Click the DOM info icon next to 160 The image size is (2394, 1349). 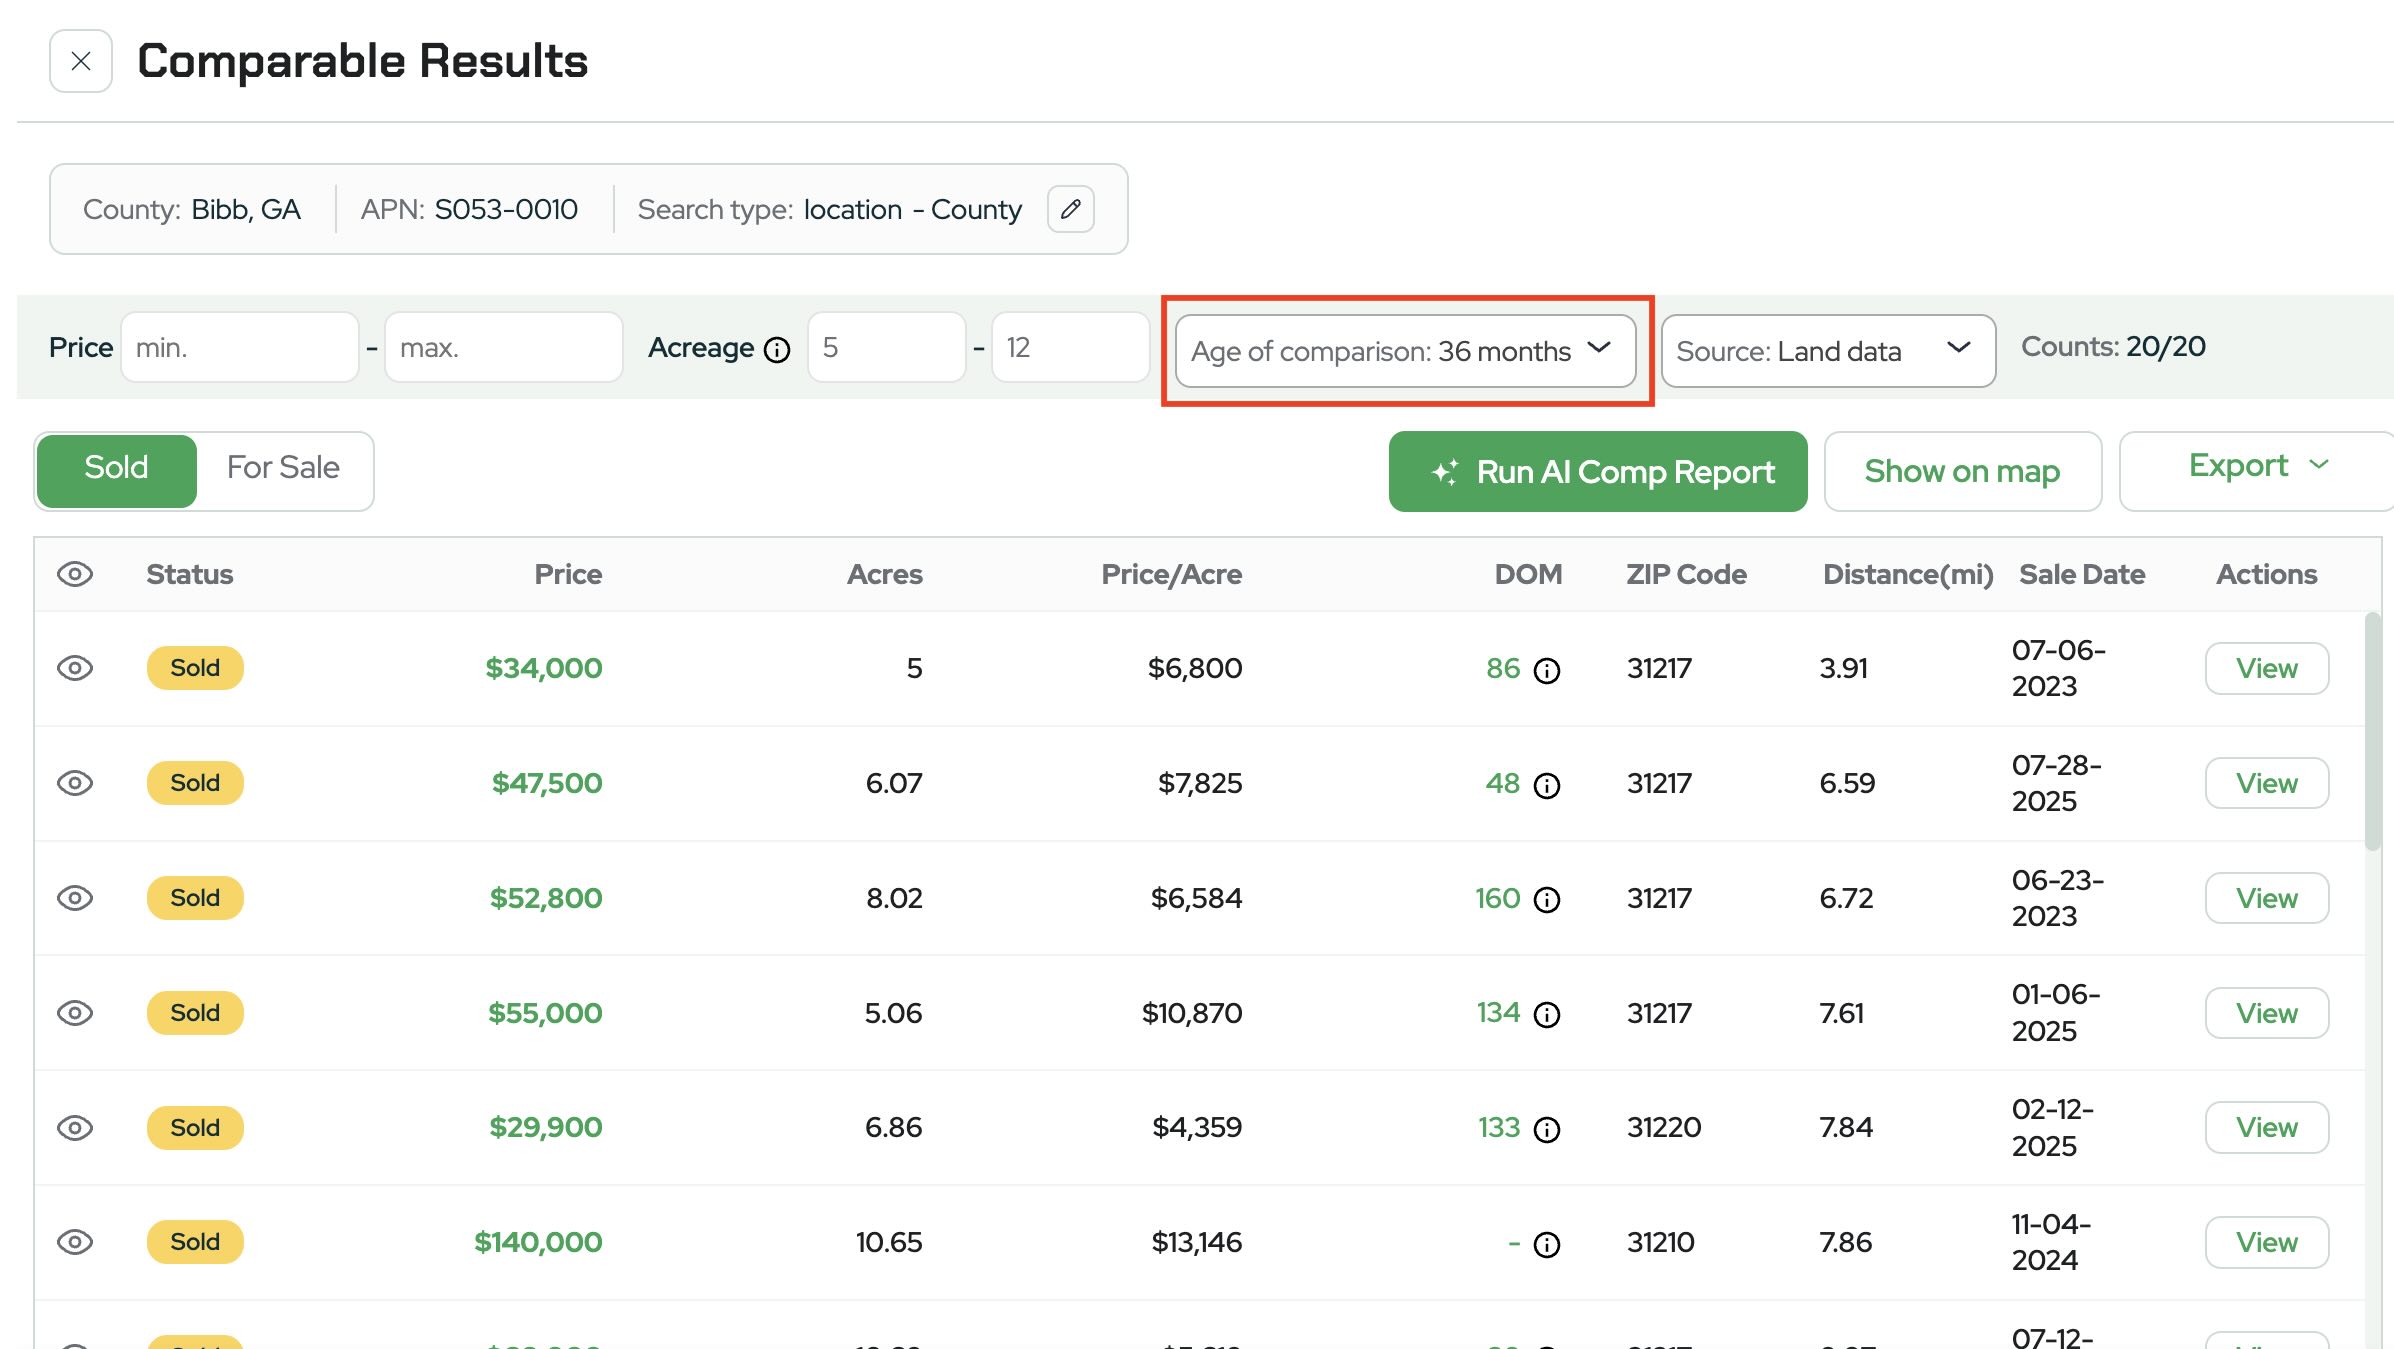[x=1547, y=900]
